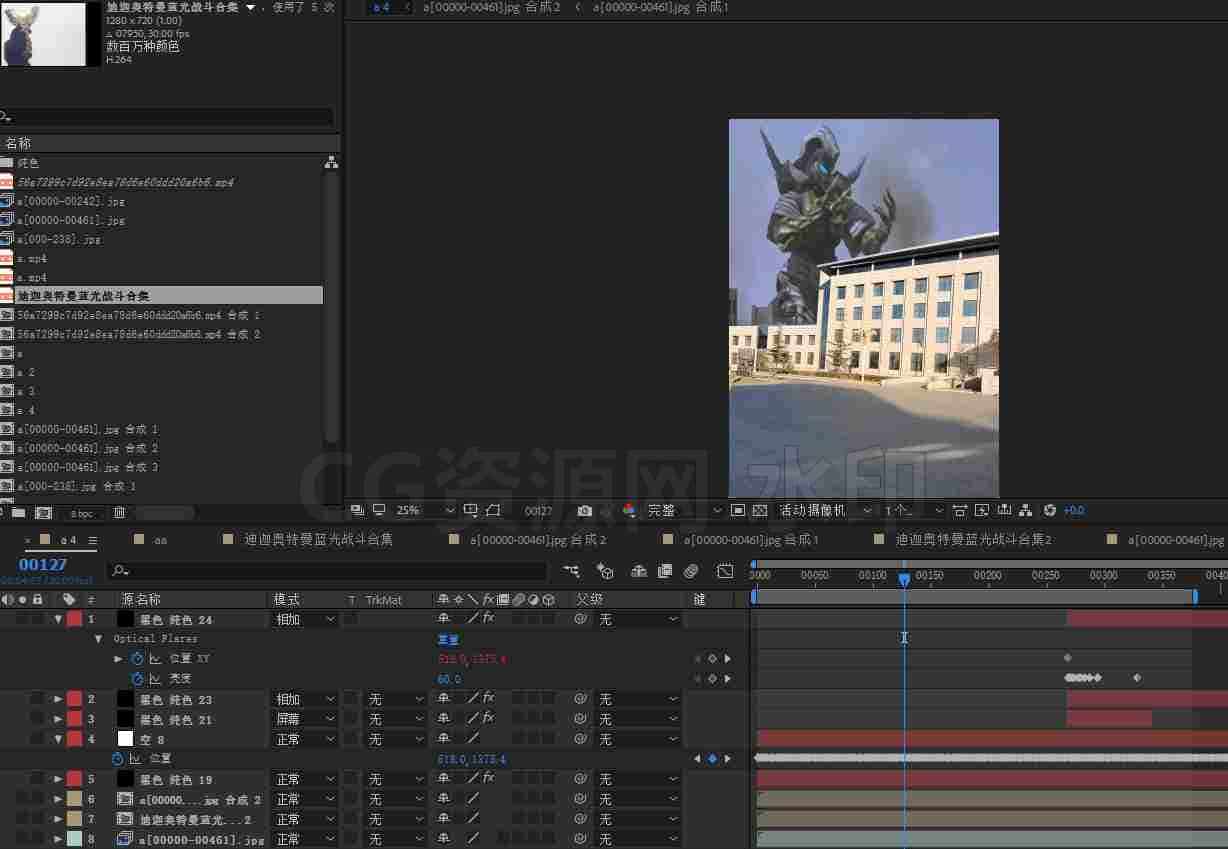Click the delete trash icon in project panel
Image resolution: width=1228 pixels, height=849 pixels.
[119, 513]
